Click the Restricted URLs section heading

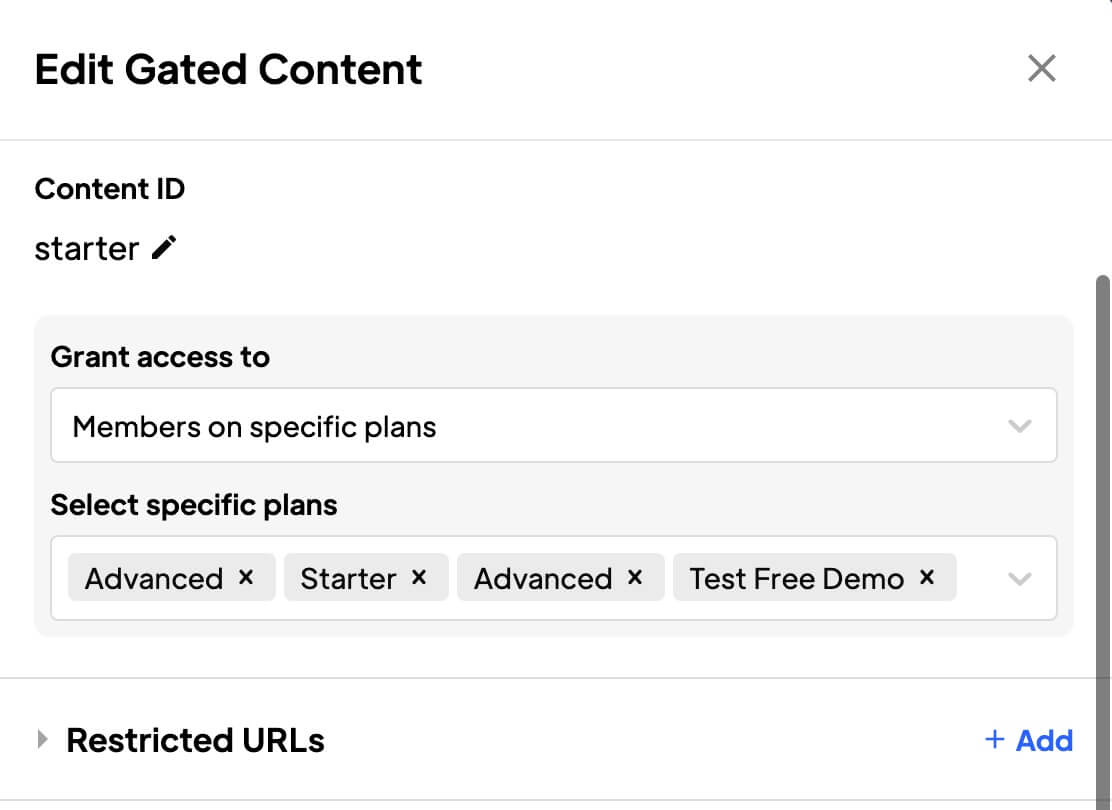click(195, 740)
